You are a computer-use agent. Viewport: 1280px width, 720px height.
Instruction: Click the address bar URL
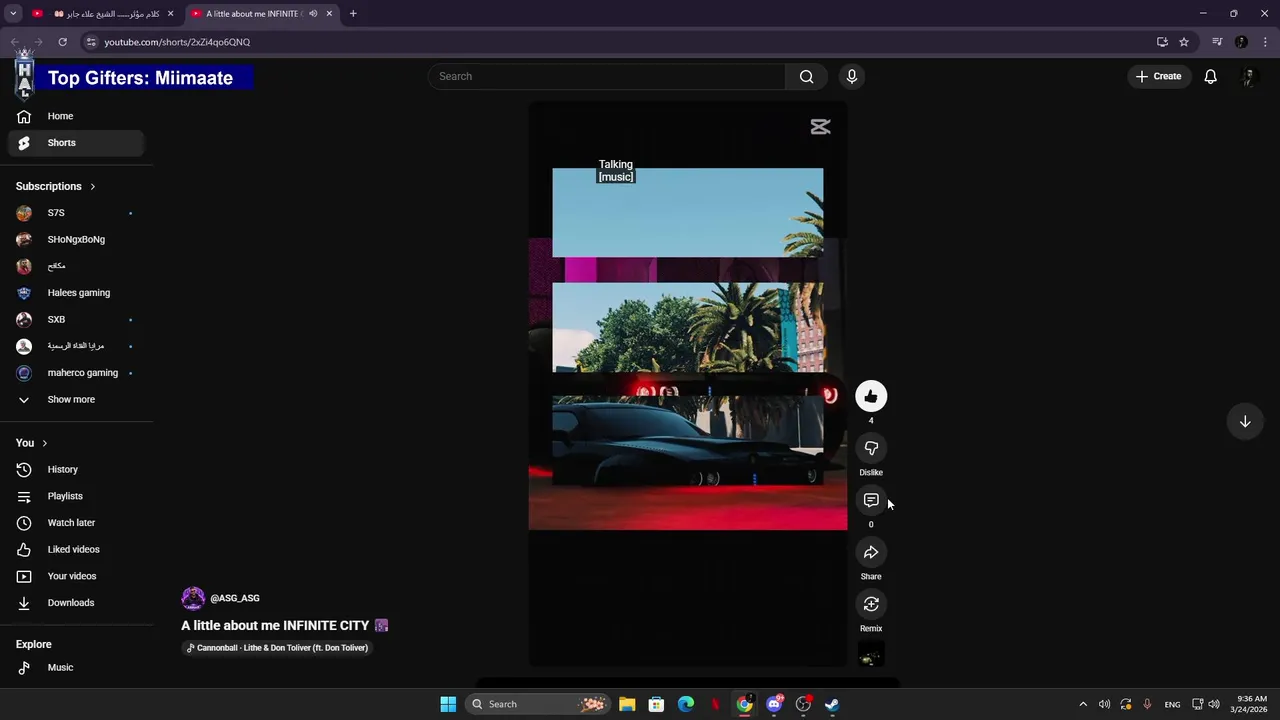pos(177,42)
